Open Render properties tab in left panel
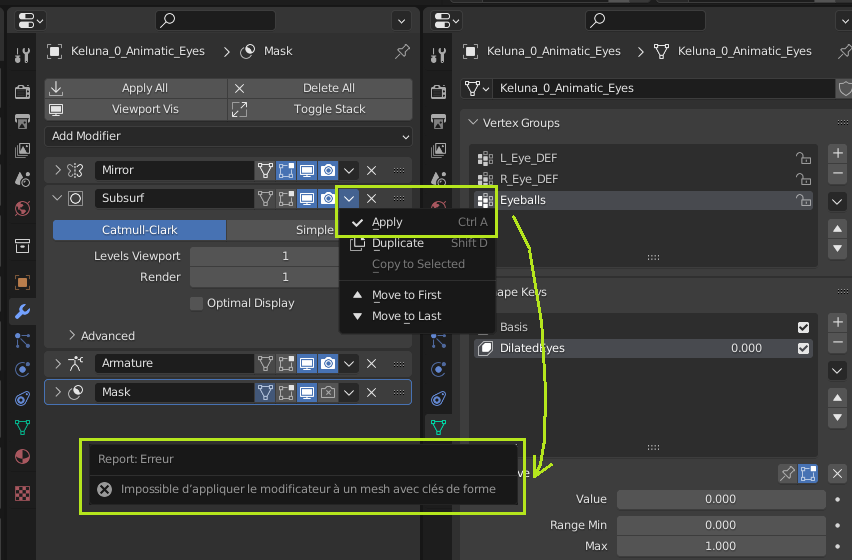 coord(22,92)
